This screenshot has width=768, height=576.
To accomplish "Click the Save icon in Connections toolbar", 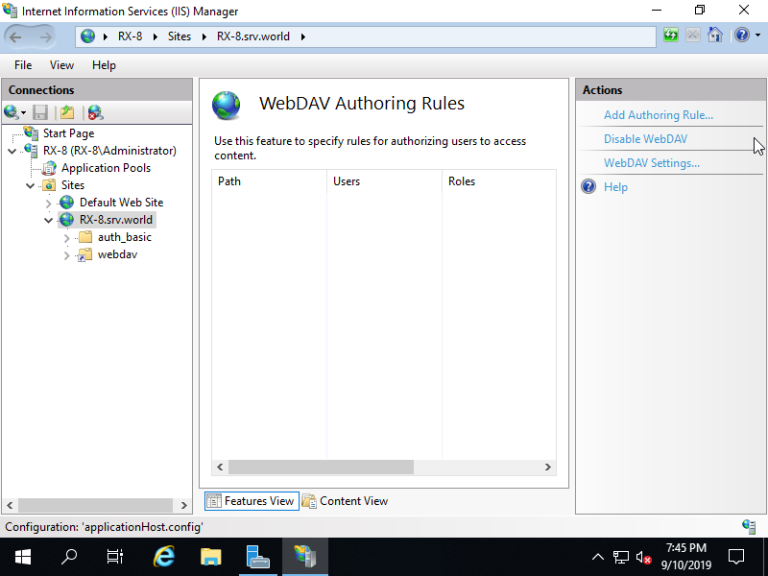I will 40,113.
